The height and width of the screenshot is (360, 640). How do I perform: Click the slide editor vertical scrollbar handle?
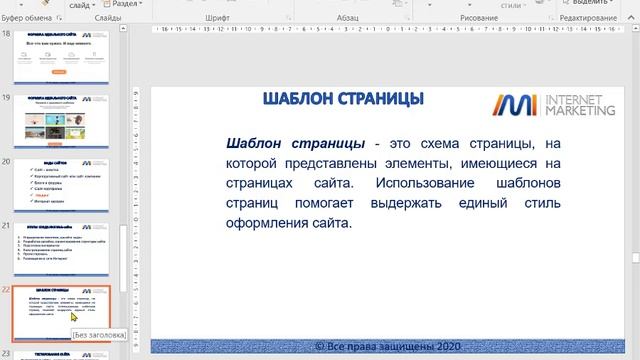[x=636, y=258]
